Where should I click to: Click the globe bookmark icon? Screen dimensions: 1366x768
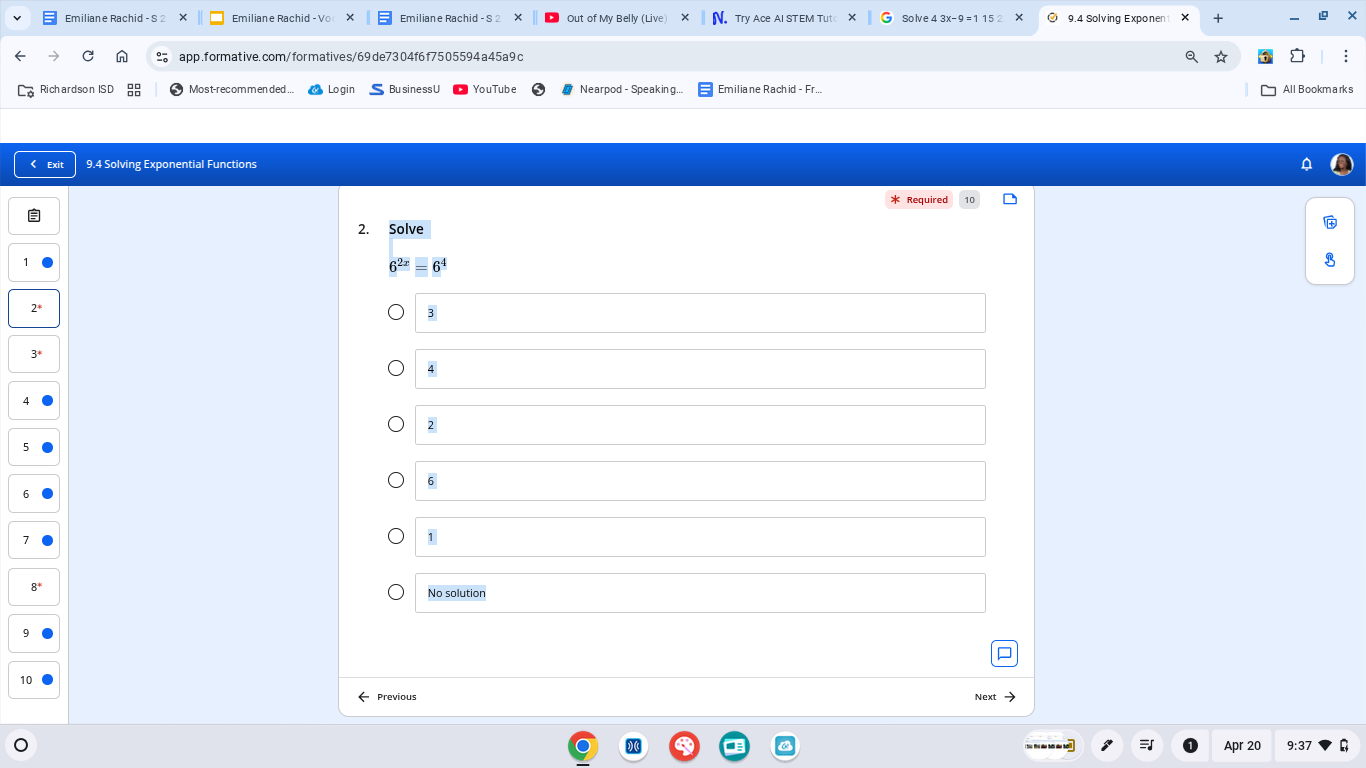tap(538, 89)
